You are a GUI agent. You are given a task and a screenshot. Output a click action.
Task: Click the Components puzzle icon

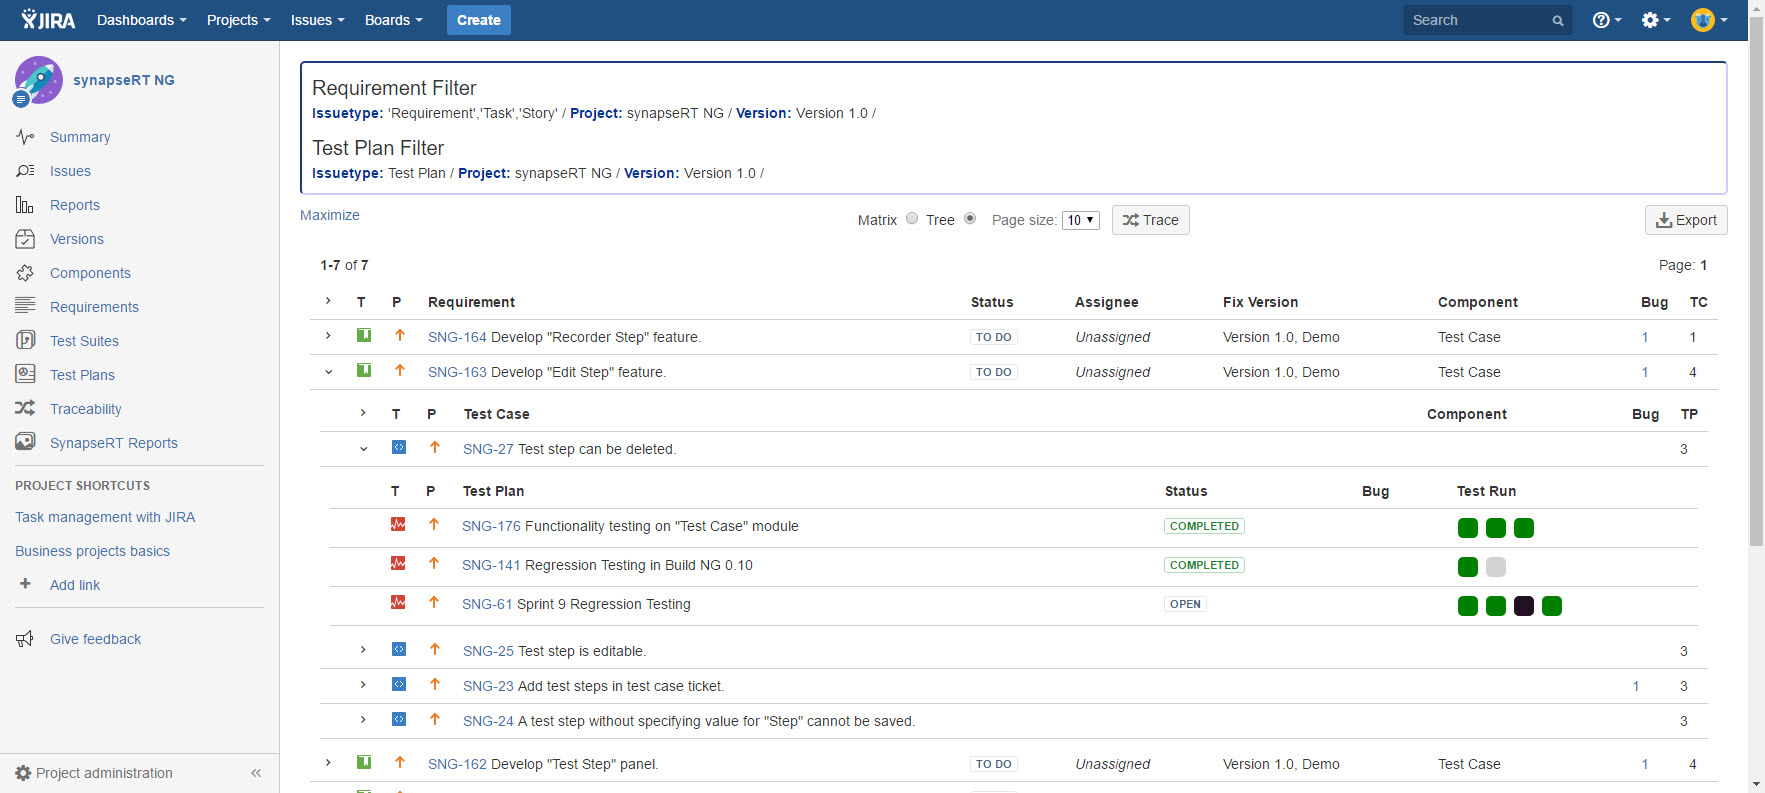(x=25, y=273)
